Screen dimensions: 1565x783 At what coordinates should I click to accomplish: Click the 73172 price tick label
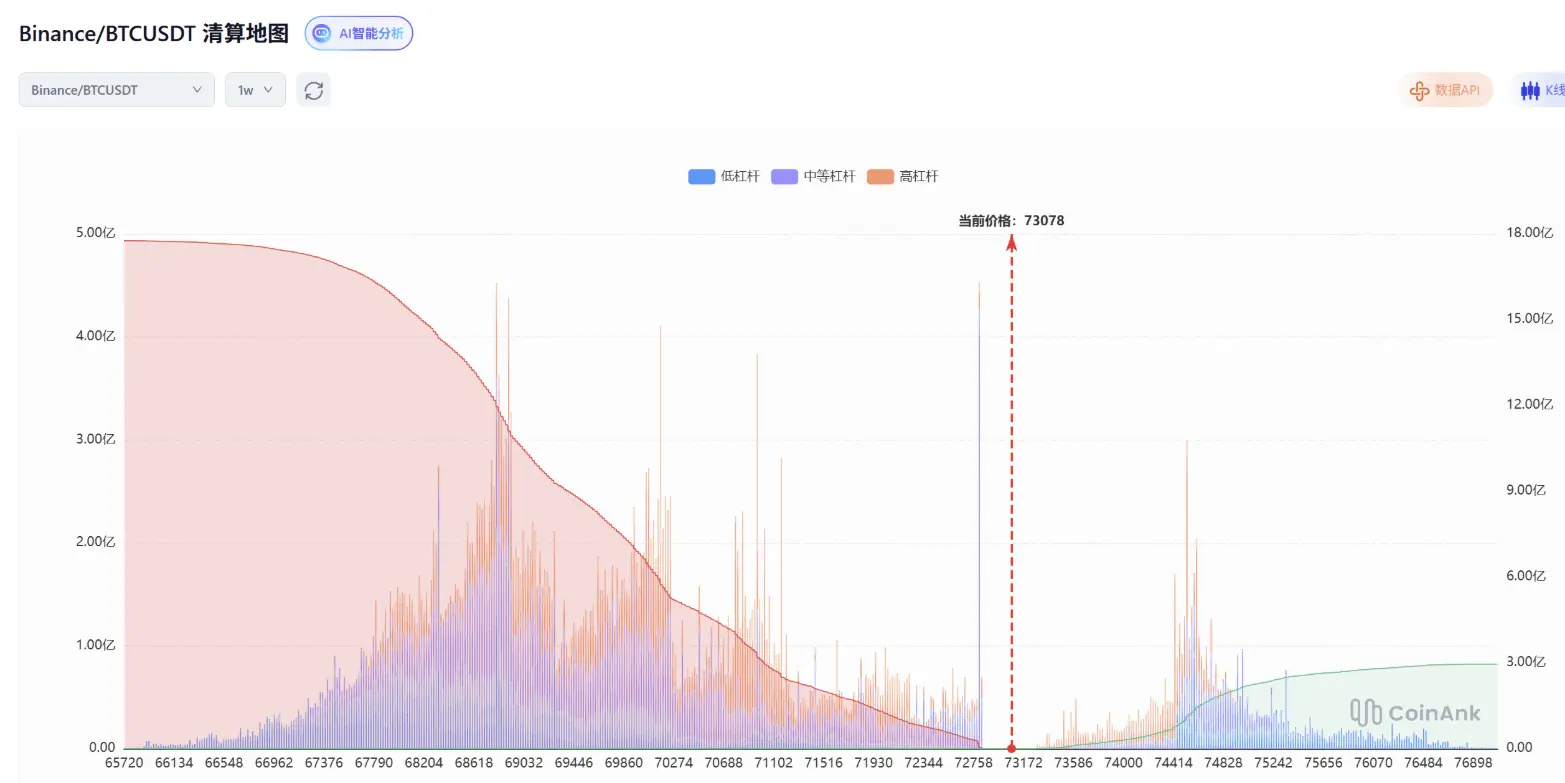[1024, 763]
